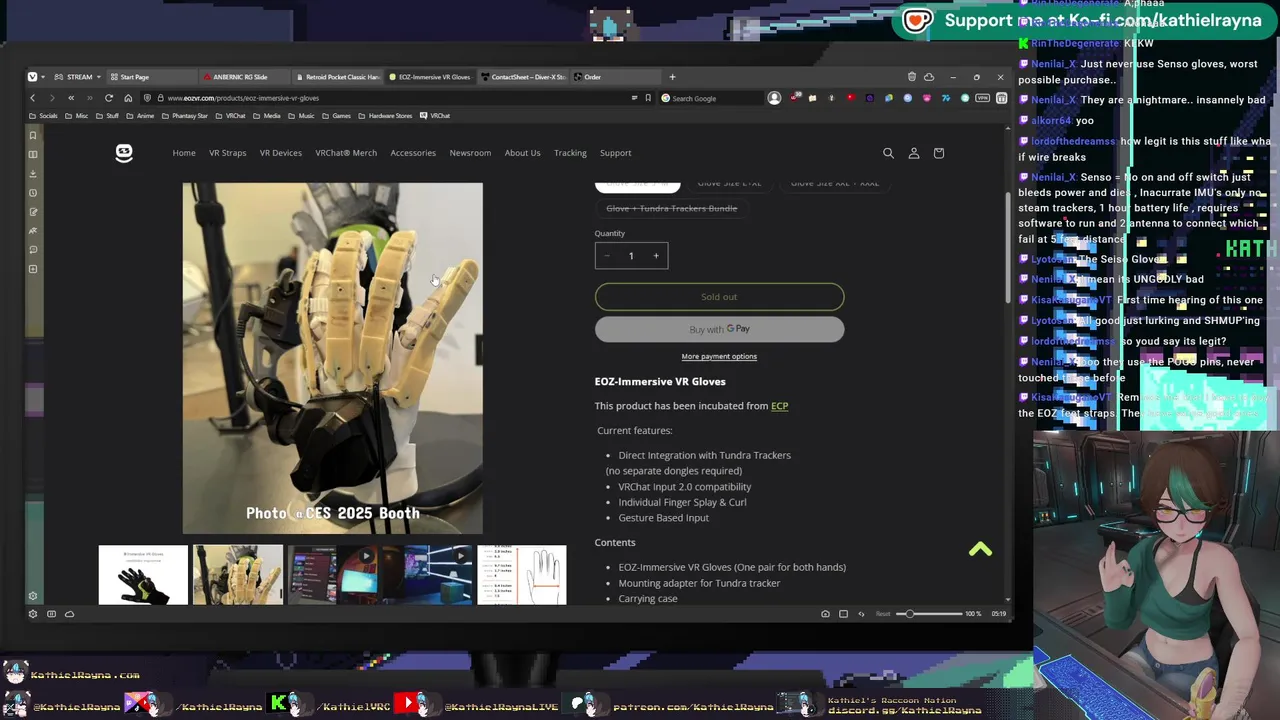Increase the quantity by one
The image size is (1280, 720).
coord(656,256)
